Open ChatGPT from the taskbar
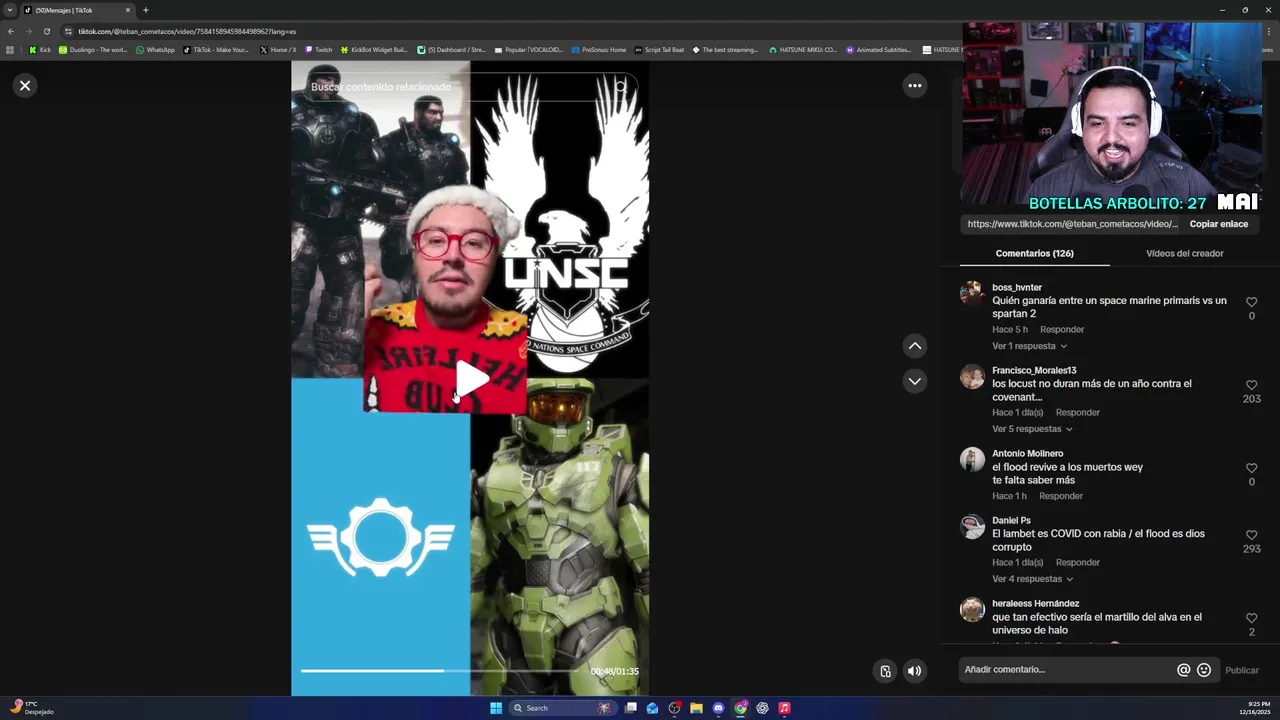The width and height of the screenshot is (1280, 720). [x=762, y=708]
